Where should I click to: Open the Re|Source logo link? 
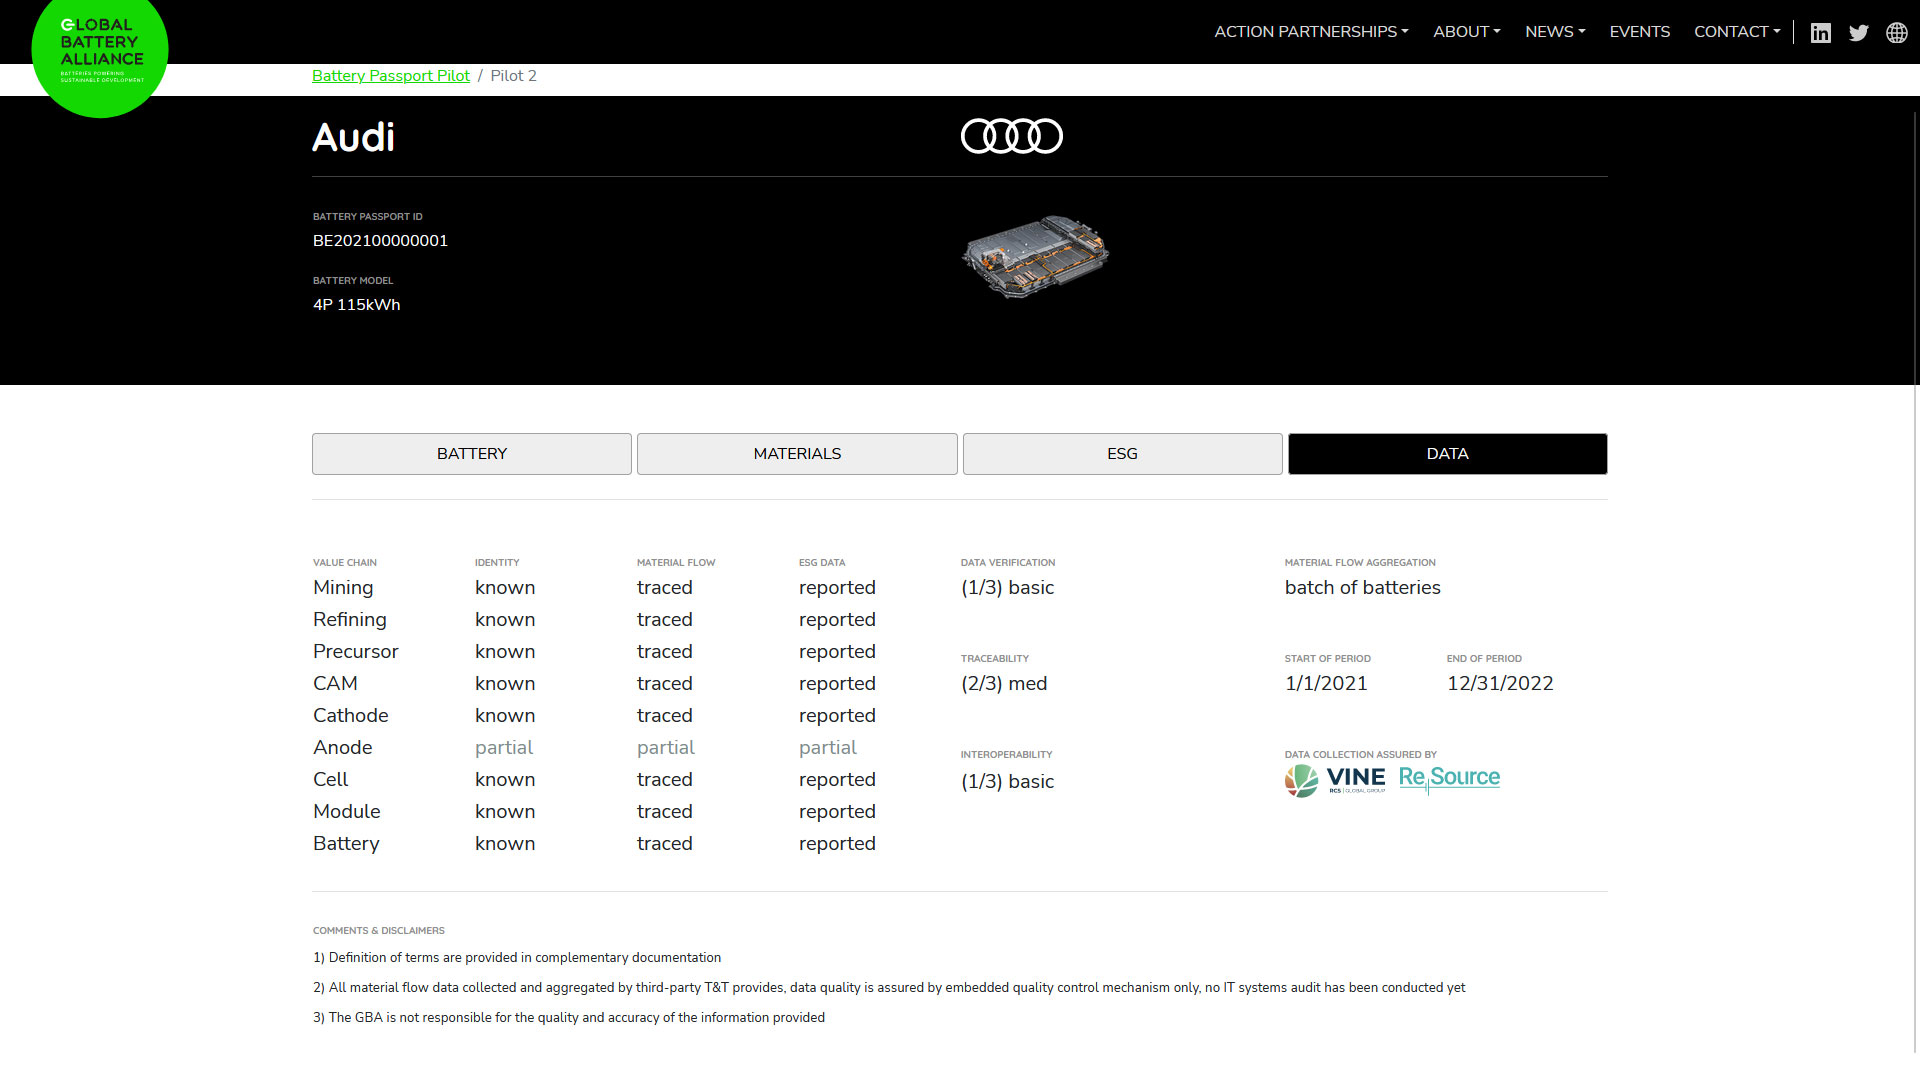1449,778
